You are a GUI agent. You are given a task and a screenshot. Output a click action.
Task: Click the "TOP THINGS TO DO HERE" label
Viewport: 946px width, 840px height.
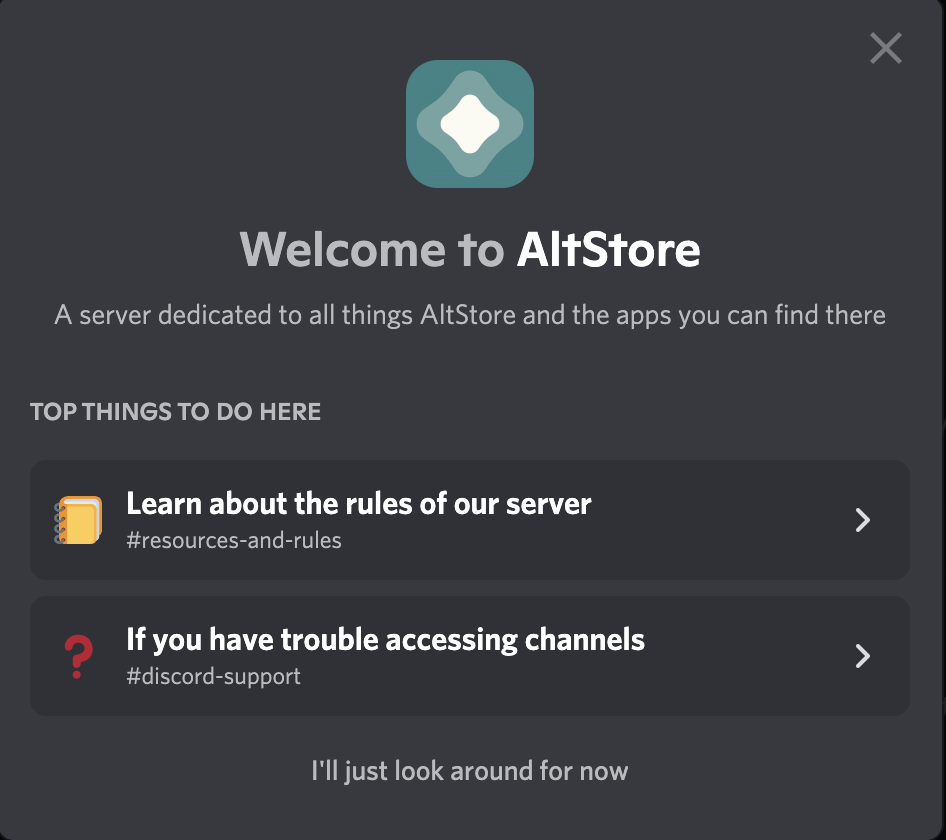click(x=176, y=412)
